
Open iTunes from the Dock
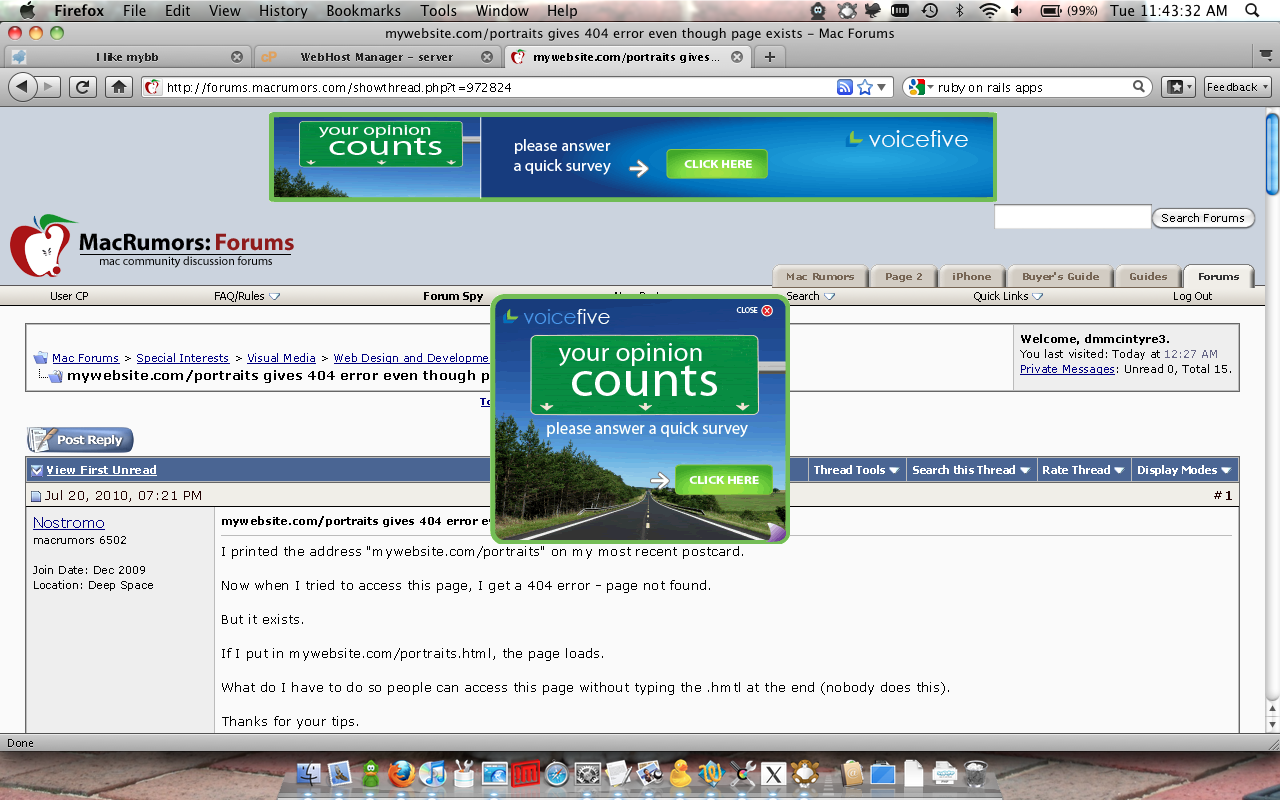(432, 773)
